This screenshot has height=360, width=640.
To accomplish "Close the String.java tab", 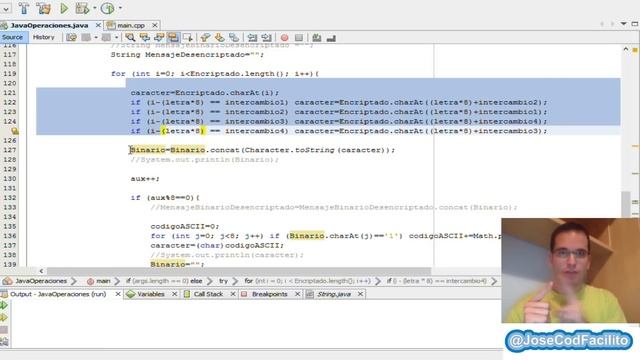I will [x=360, y=294].
